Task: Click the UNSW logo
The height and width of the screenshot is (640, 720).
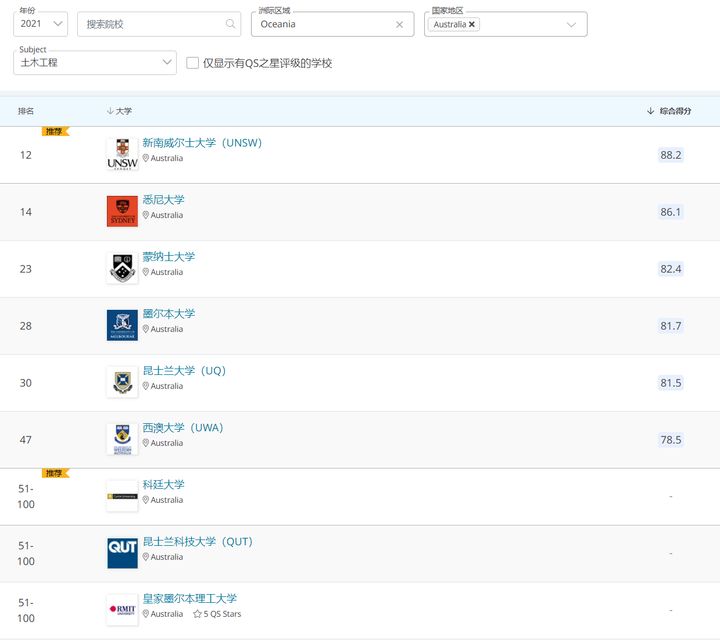Action: [x=122, y=154]
